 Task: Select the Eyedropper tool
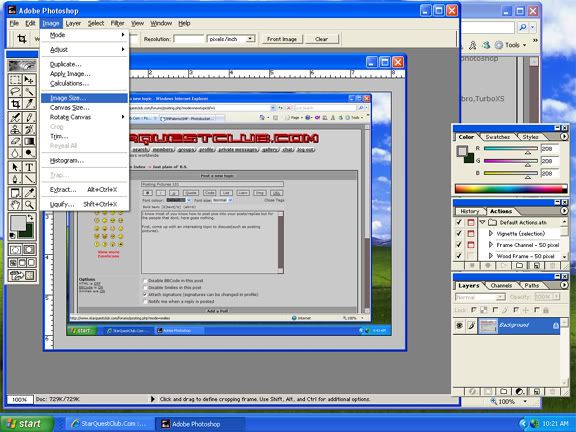pyautogui.click(x=29, y=193)
